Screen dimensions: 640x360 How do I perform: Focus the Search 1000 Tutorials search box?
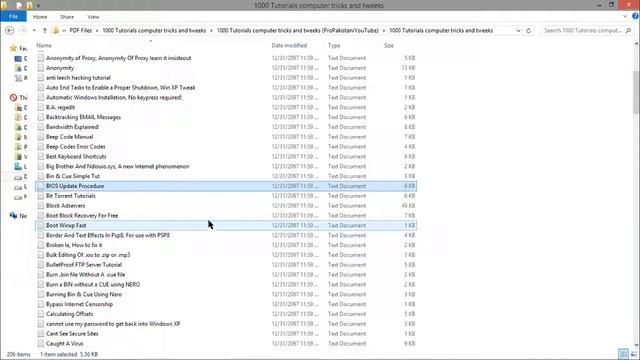pos(583,31)
